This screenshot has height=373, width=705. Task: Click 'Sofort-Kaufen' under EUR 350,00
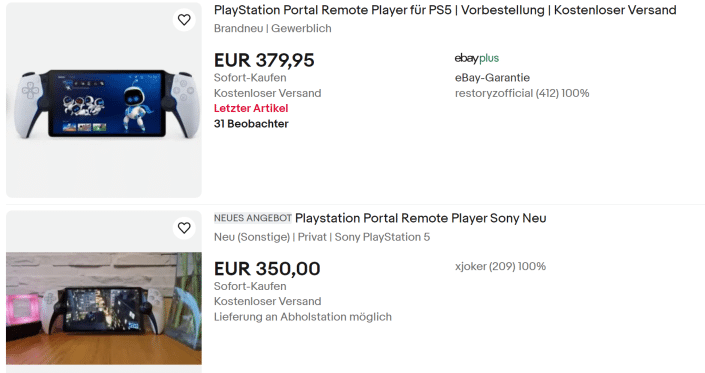click(250, 286)
